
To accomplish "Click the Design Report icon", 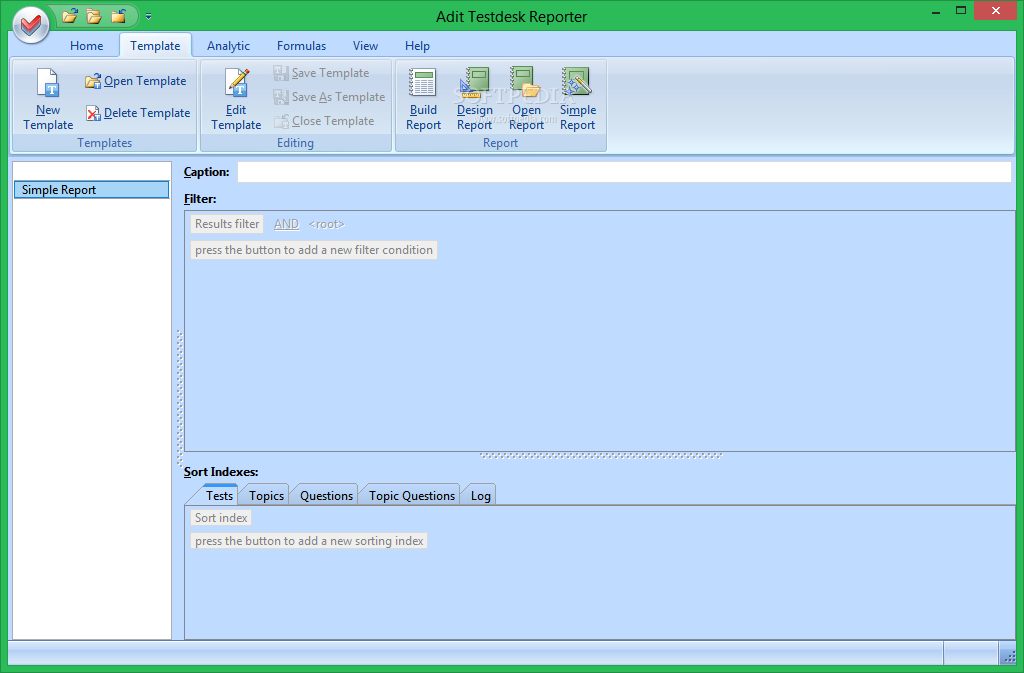I will tap(475, 99).
